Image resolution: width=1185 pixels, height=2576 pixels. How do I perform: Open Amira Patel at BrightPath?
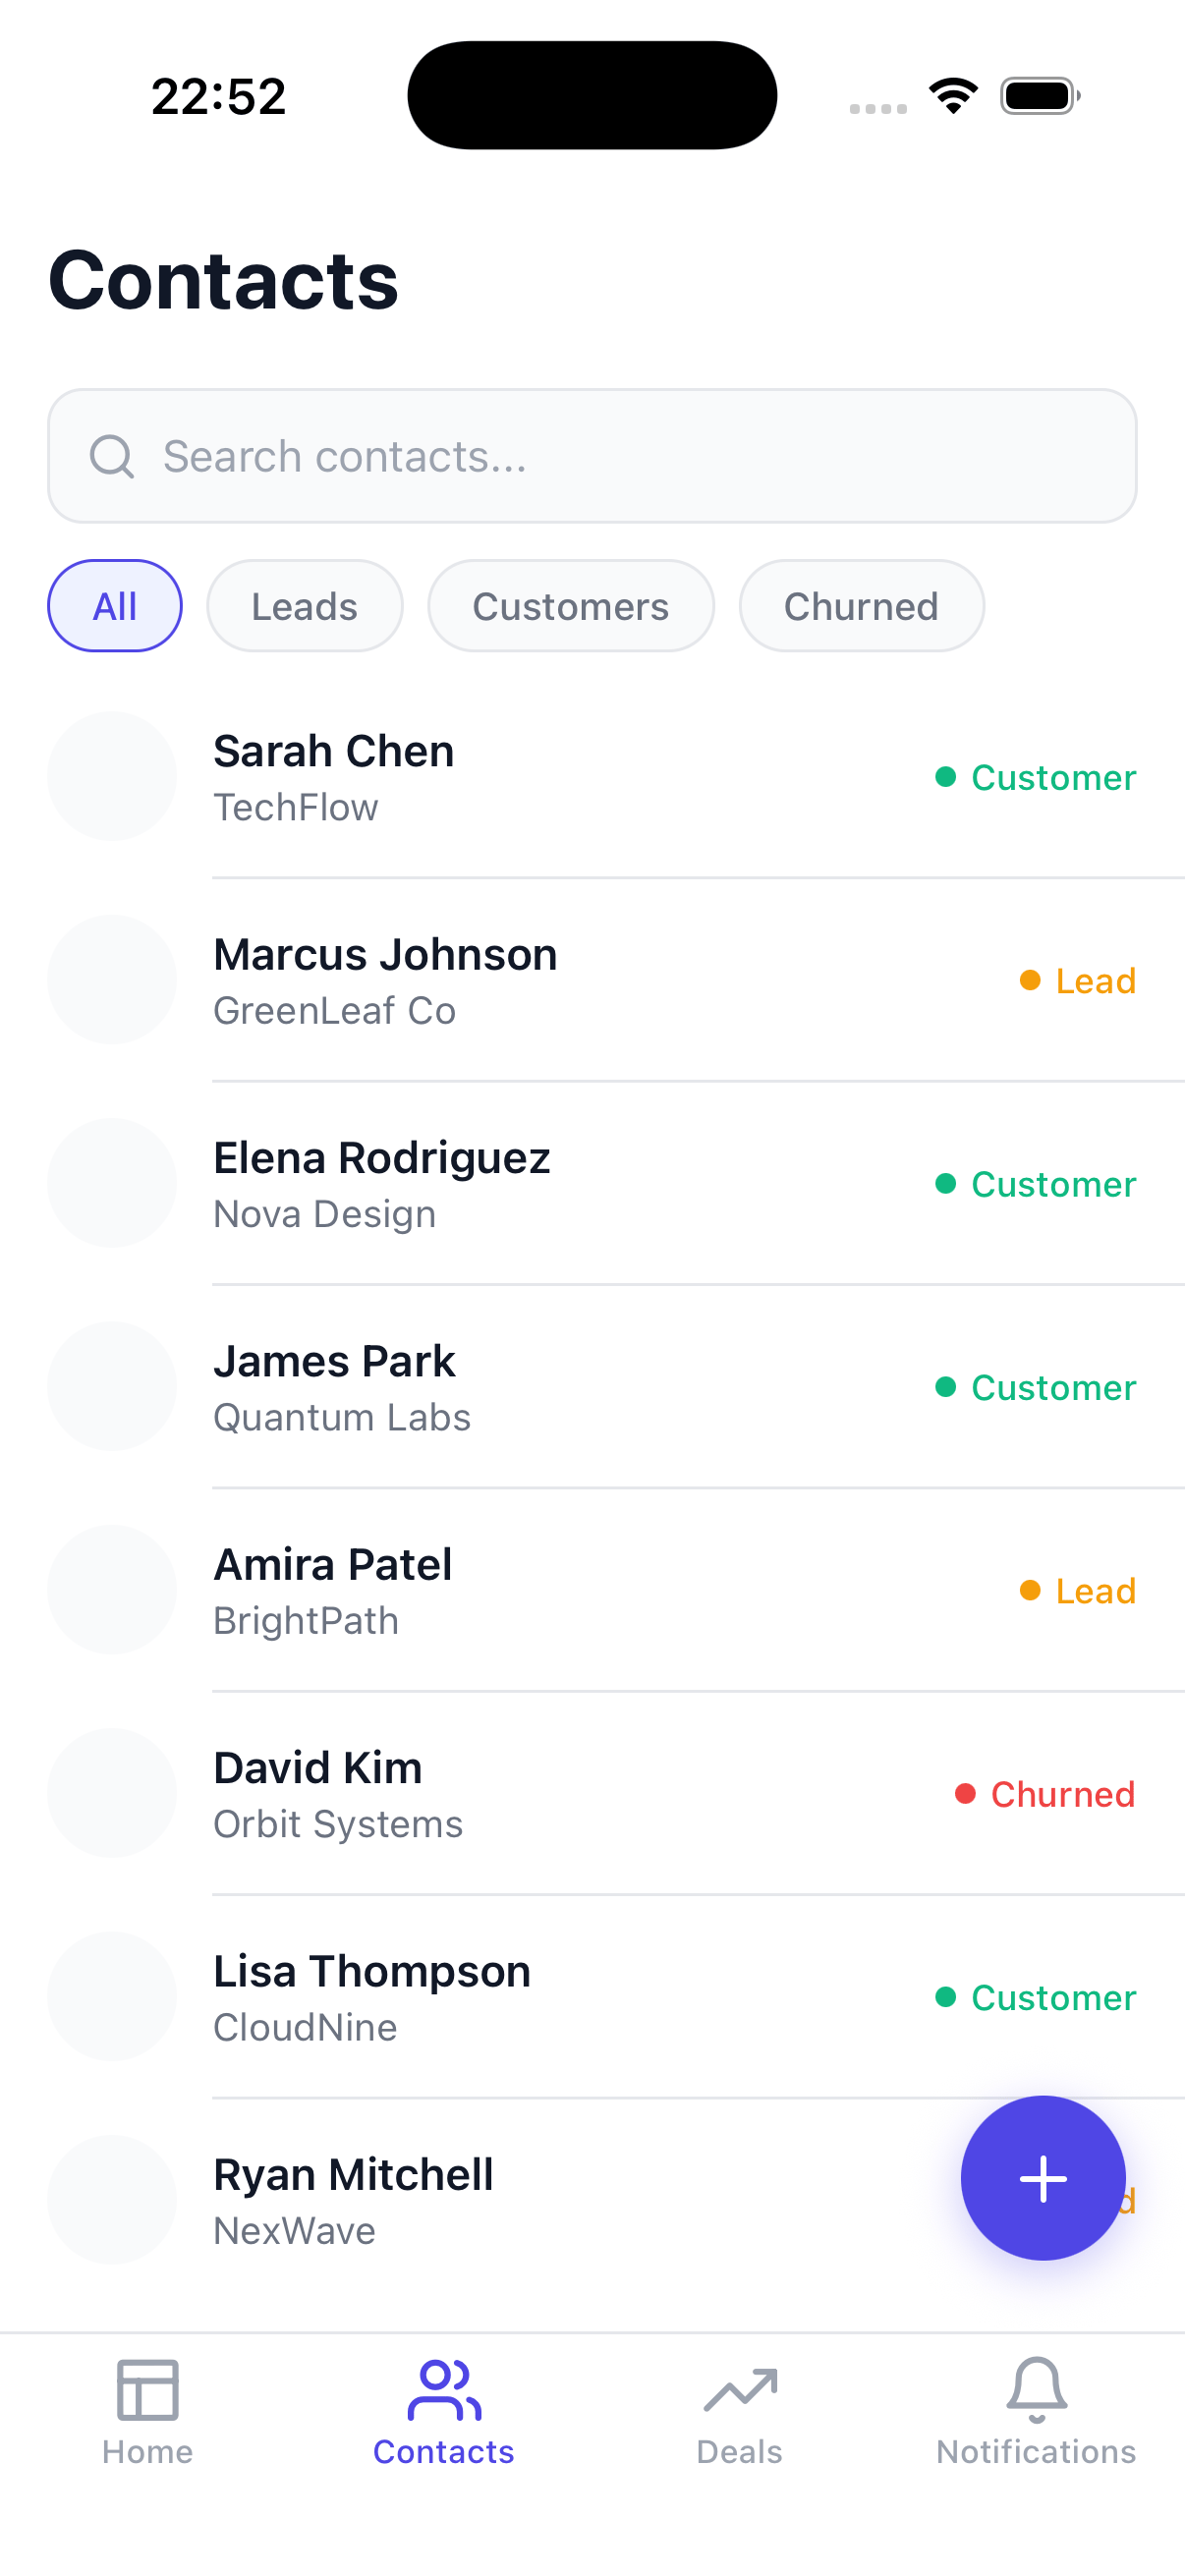pyautogui.click(x=592, y=1590)
